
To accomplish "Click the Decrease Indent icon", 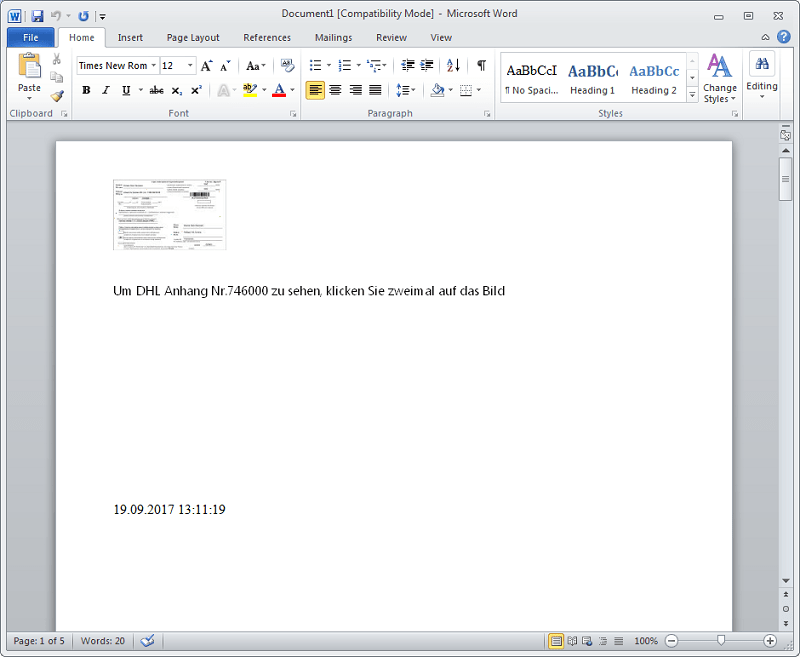I will click(408, 65).
